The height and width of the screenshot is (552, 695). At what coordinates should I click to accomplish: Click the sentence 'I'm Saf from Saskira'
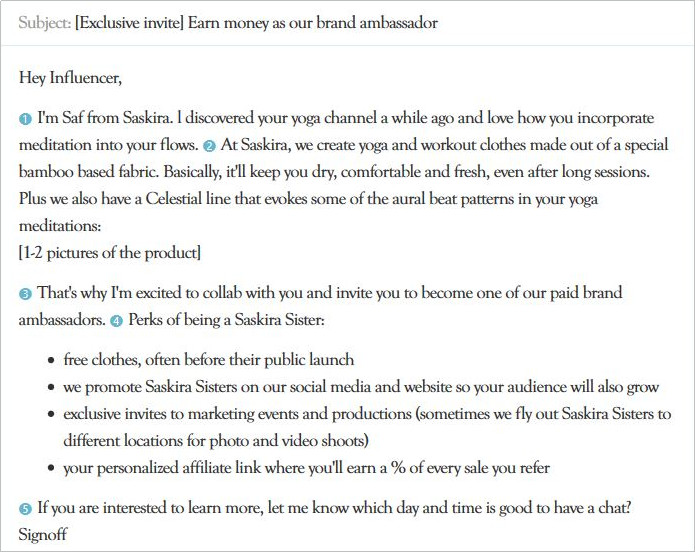(104, 118)
